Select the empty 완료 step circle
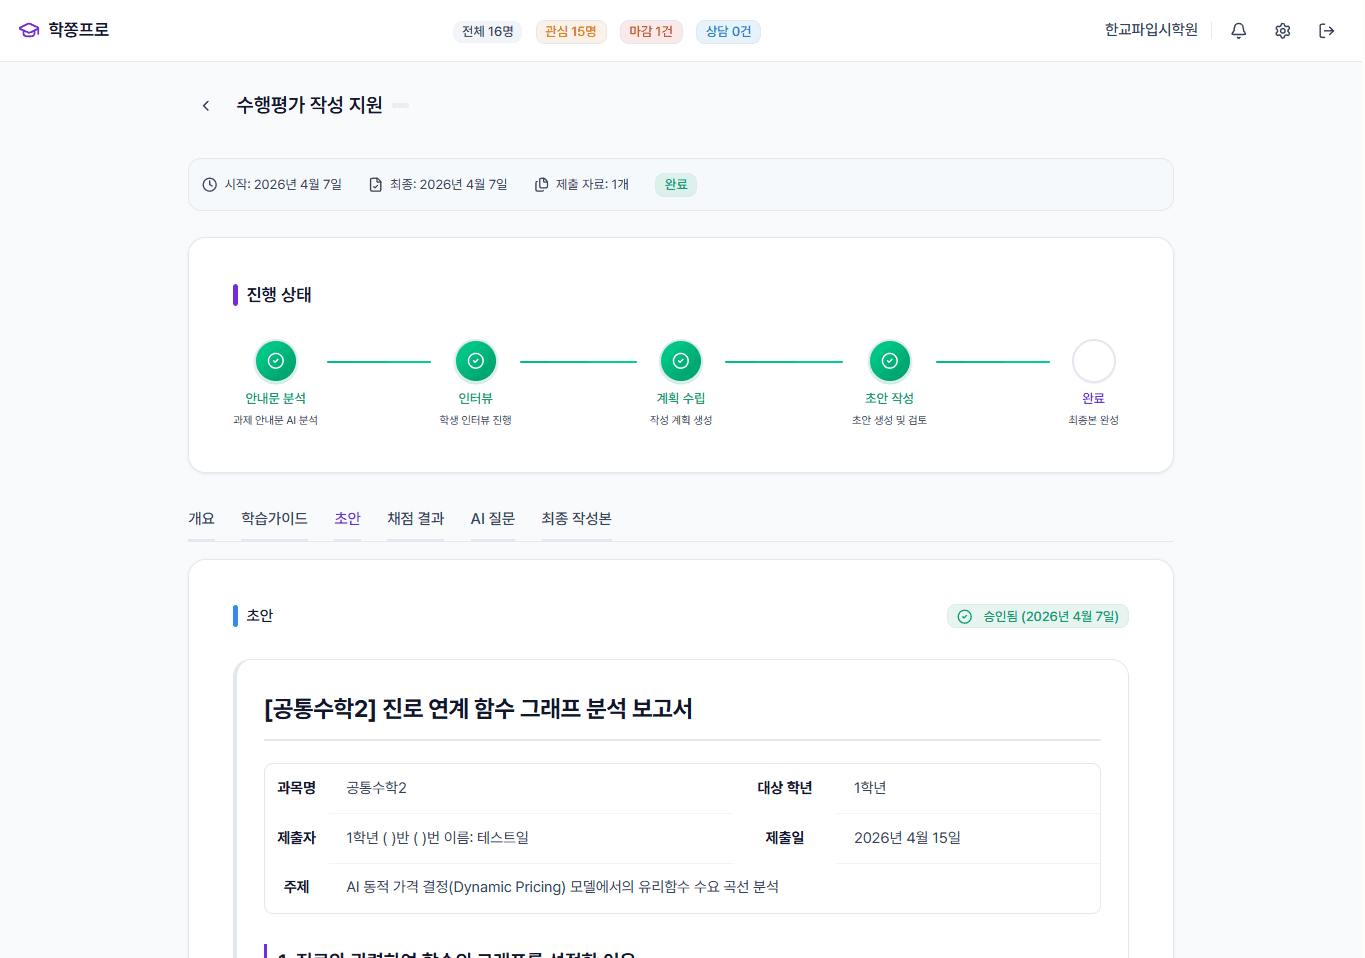 (x=1094, y=361)
